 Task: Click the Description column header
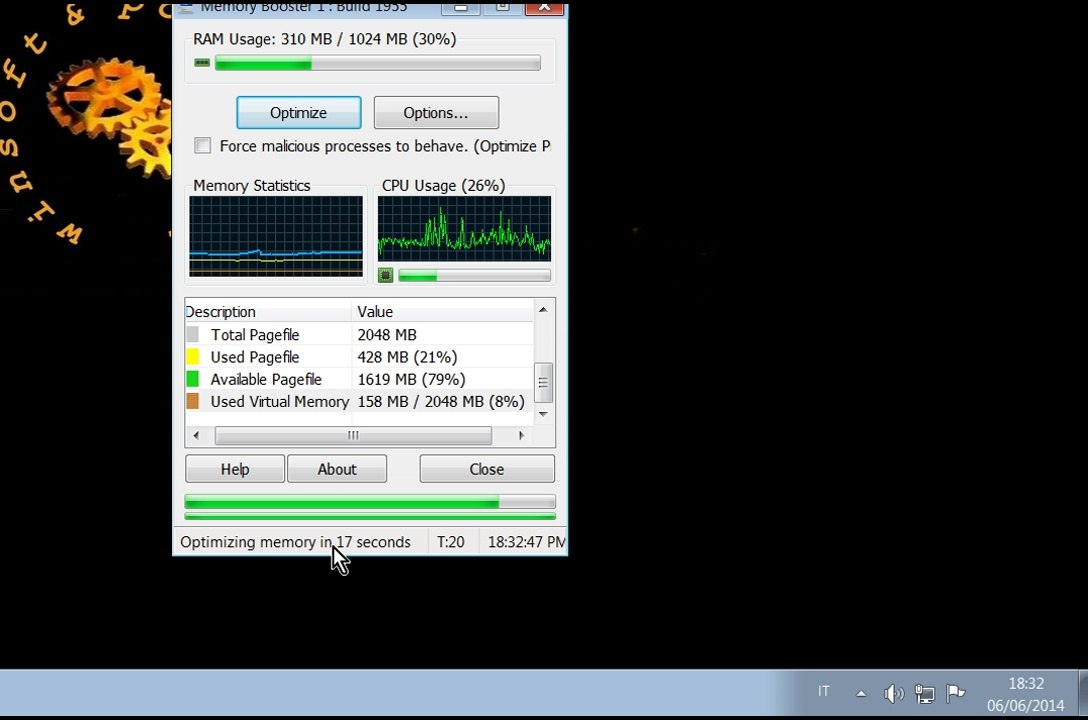(269, 311)
